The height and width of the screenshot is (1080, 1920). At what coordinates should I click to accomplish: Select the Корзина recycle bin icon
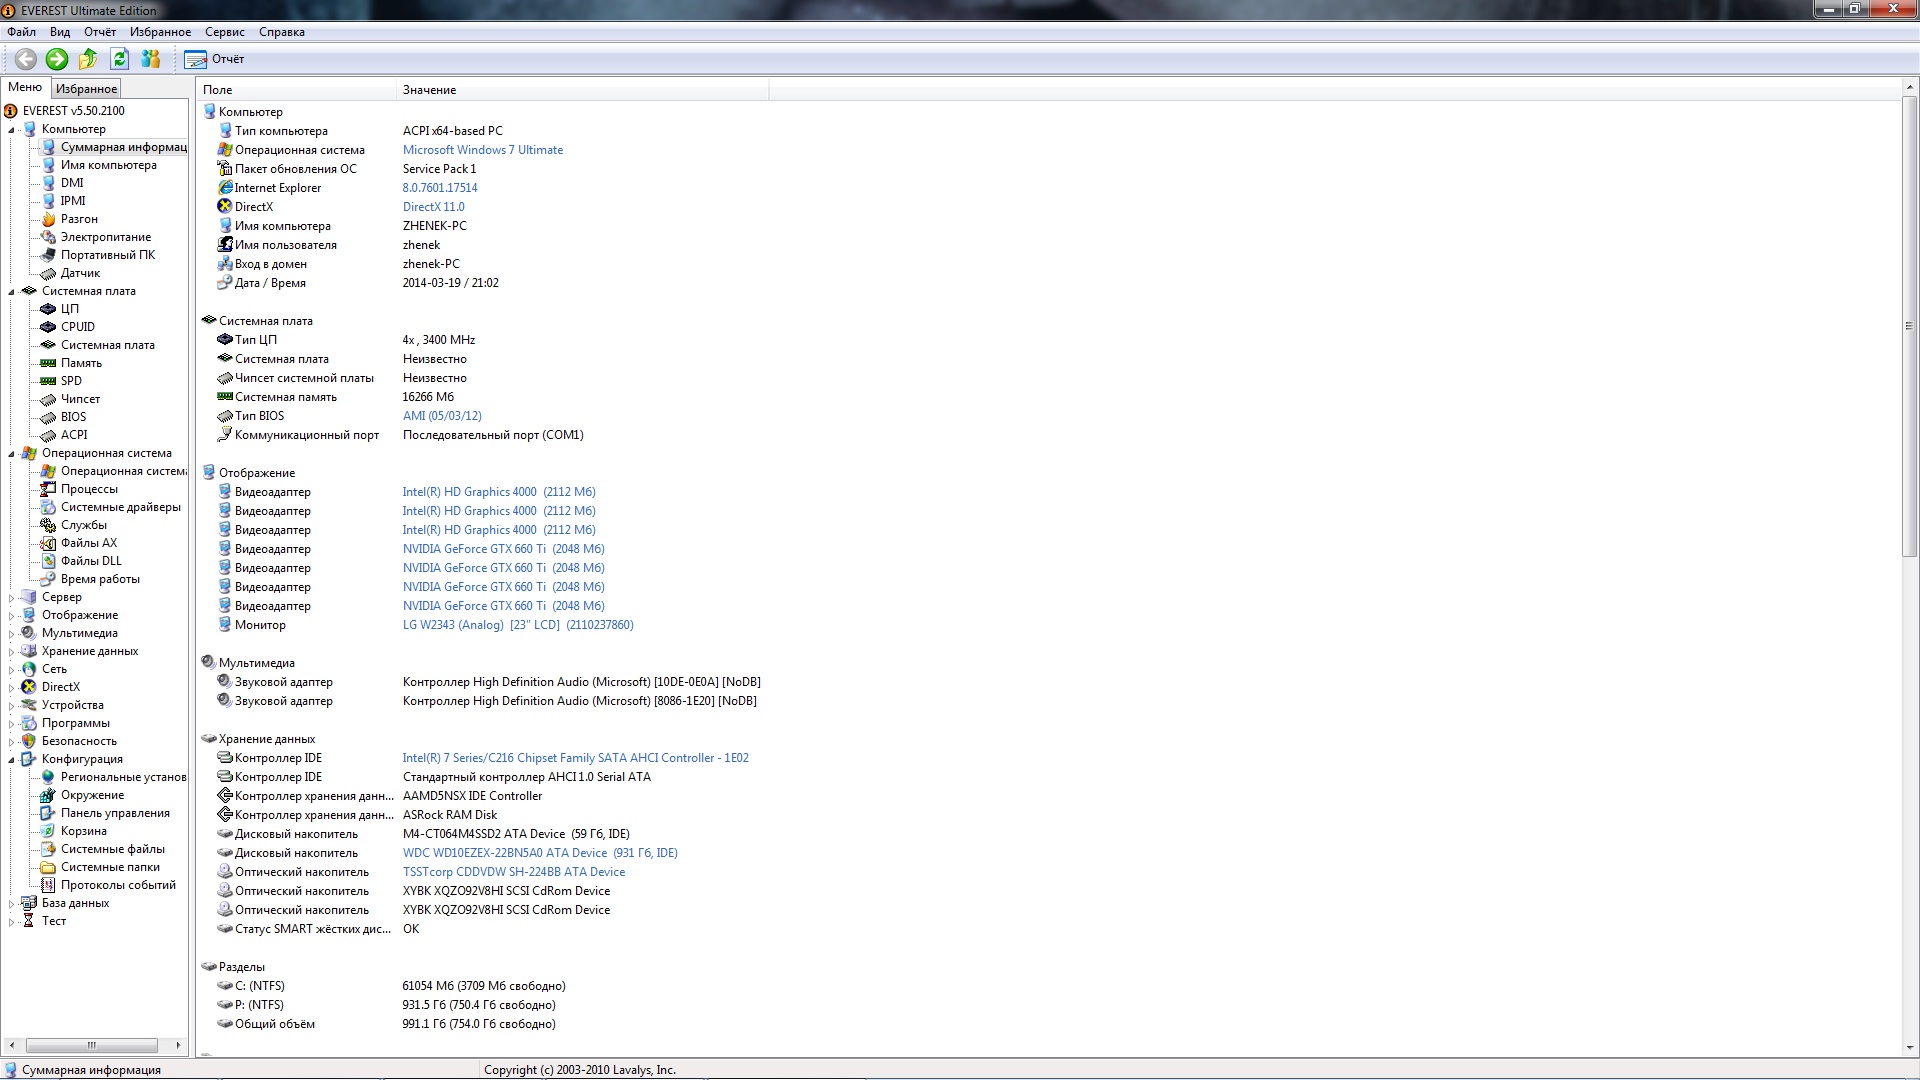click(48, 831)
